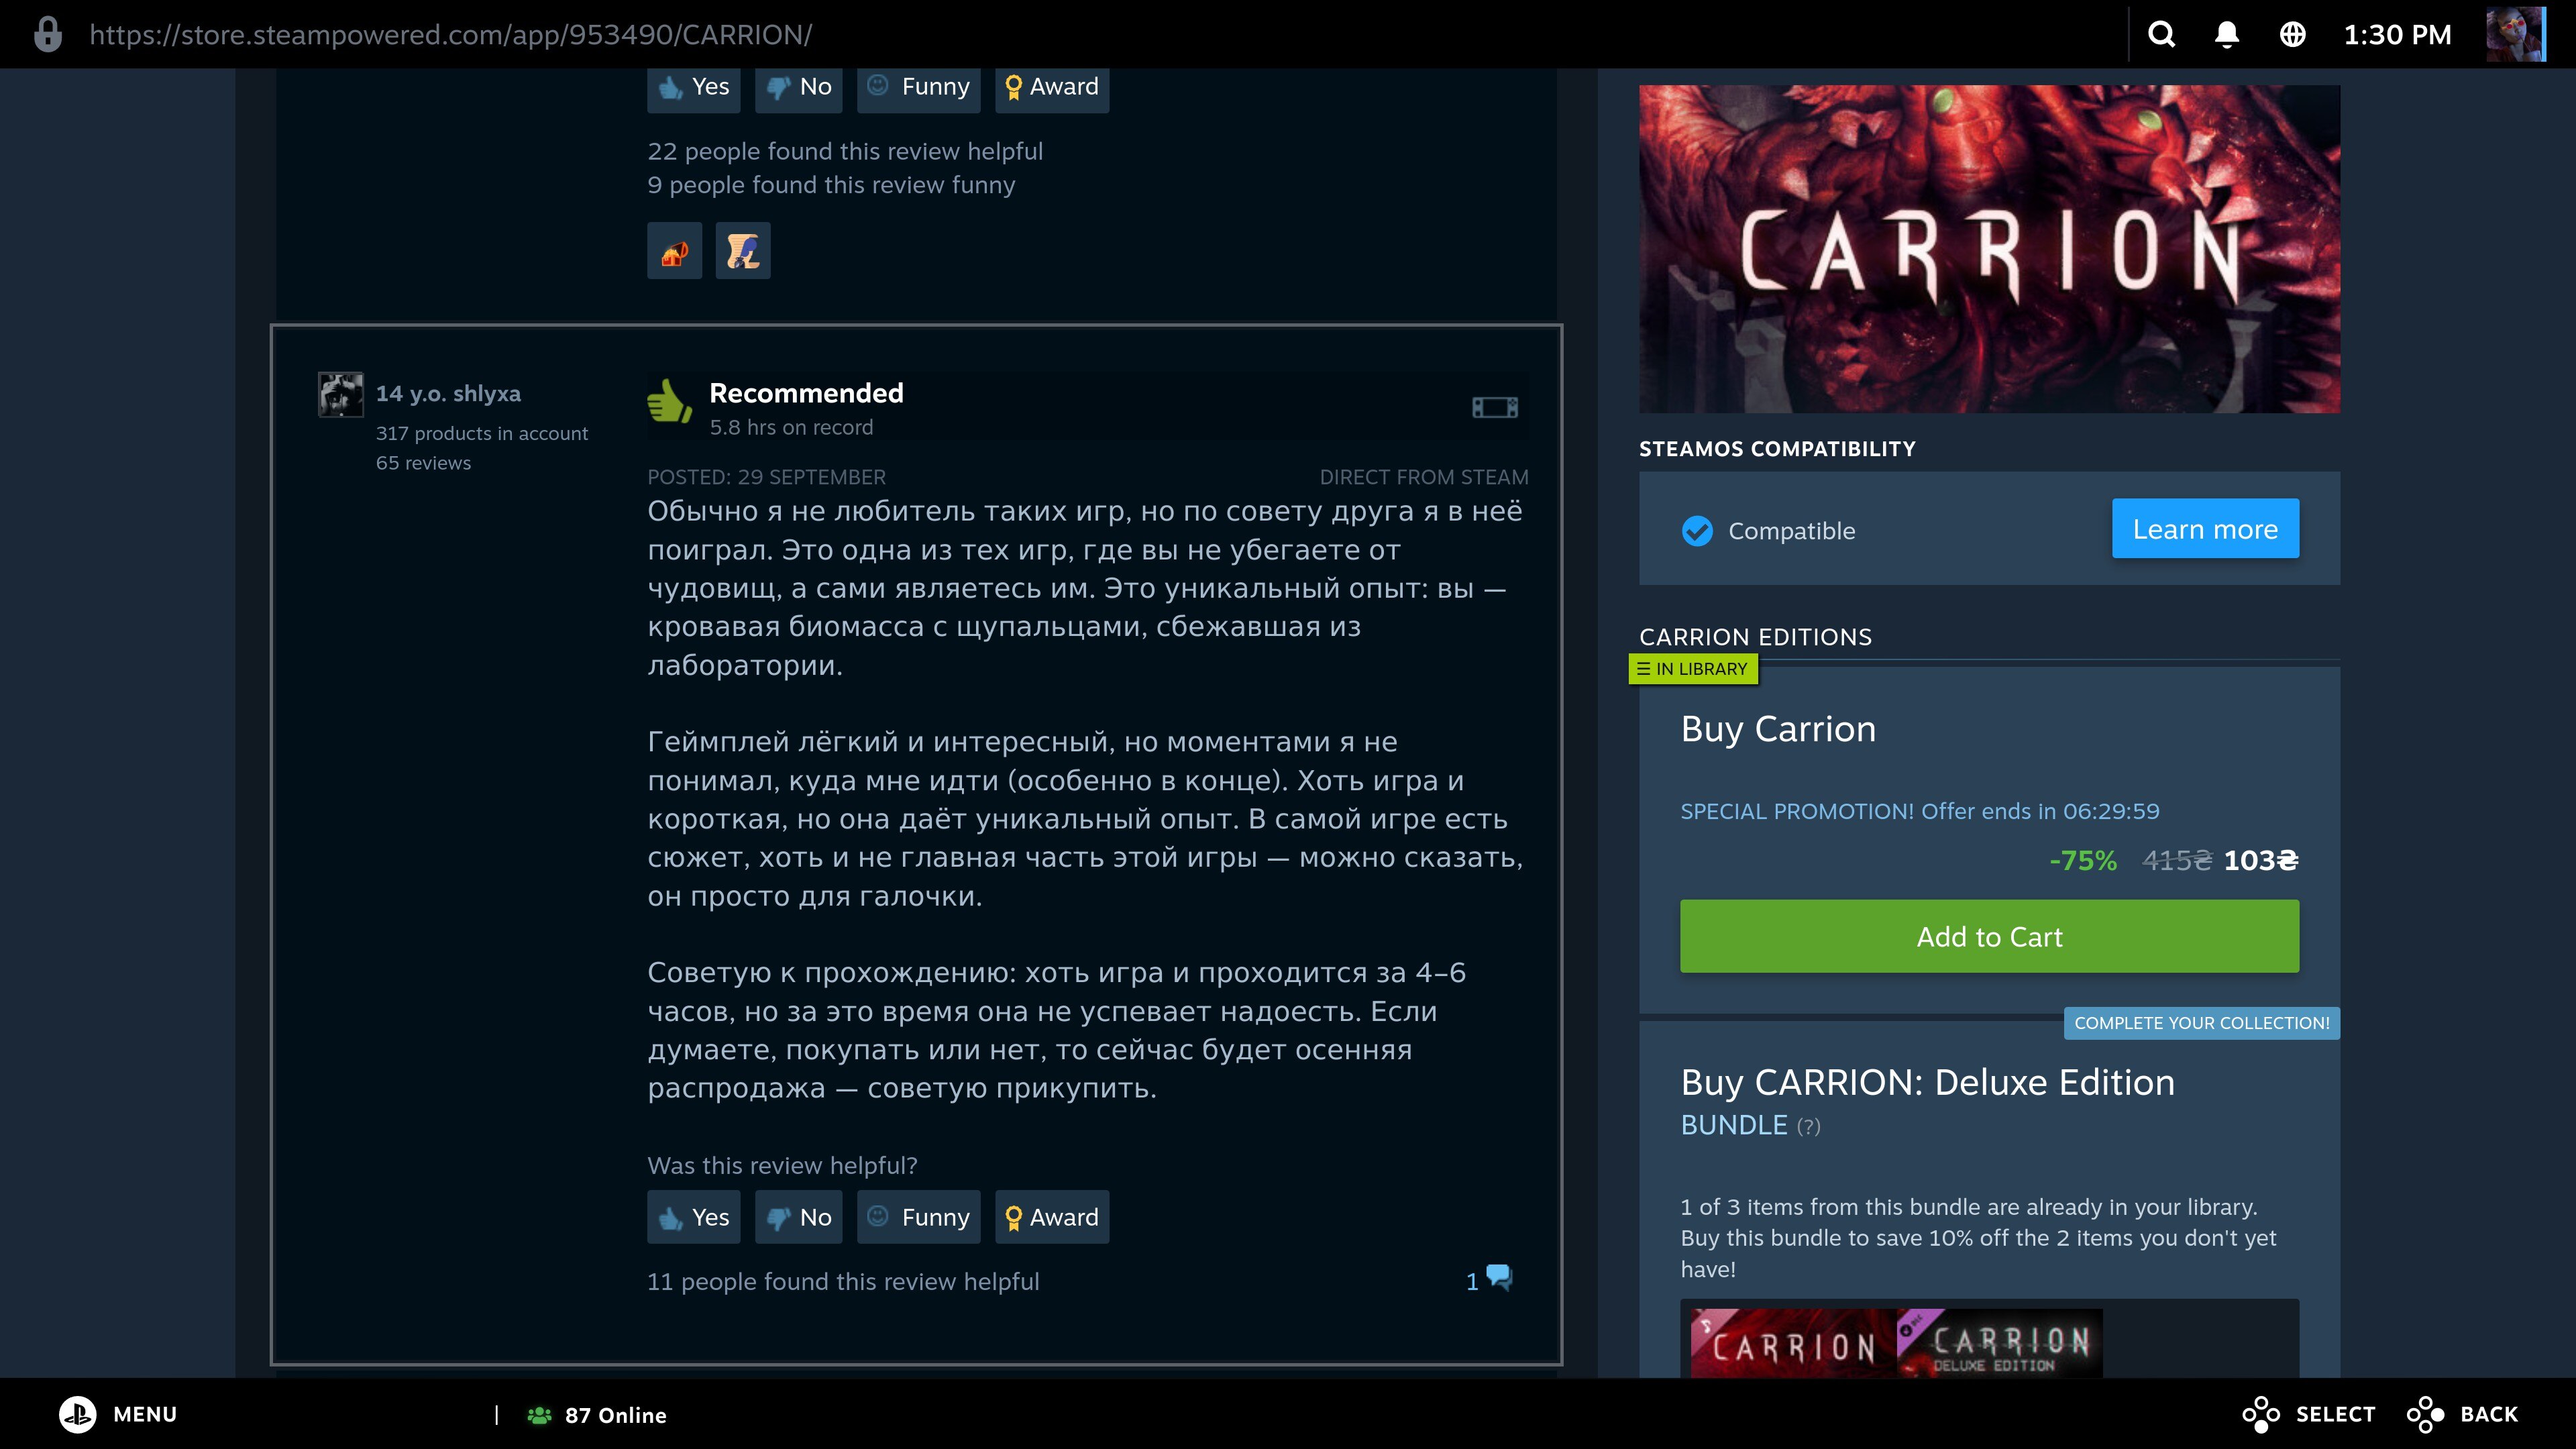Open 14 y.o. shlyxa reviewer avatar

coord(340,394)
